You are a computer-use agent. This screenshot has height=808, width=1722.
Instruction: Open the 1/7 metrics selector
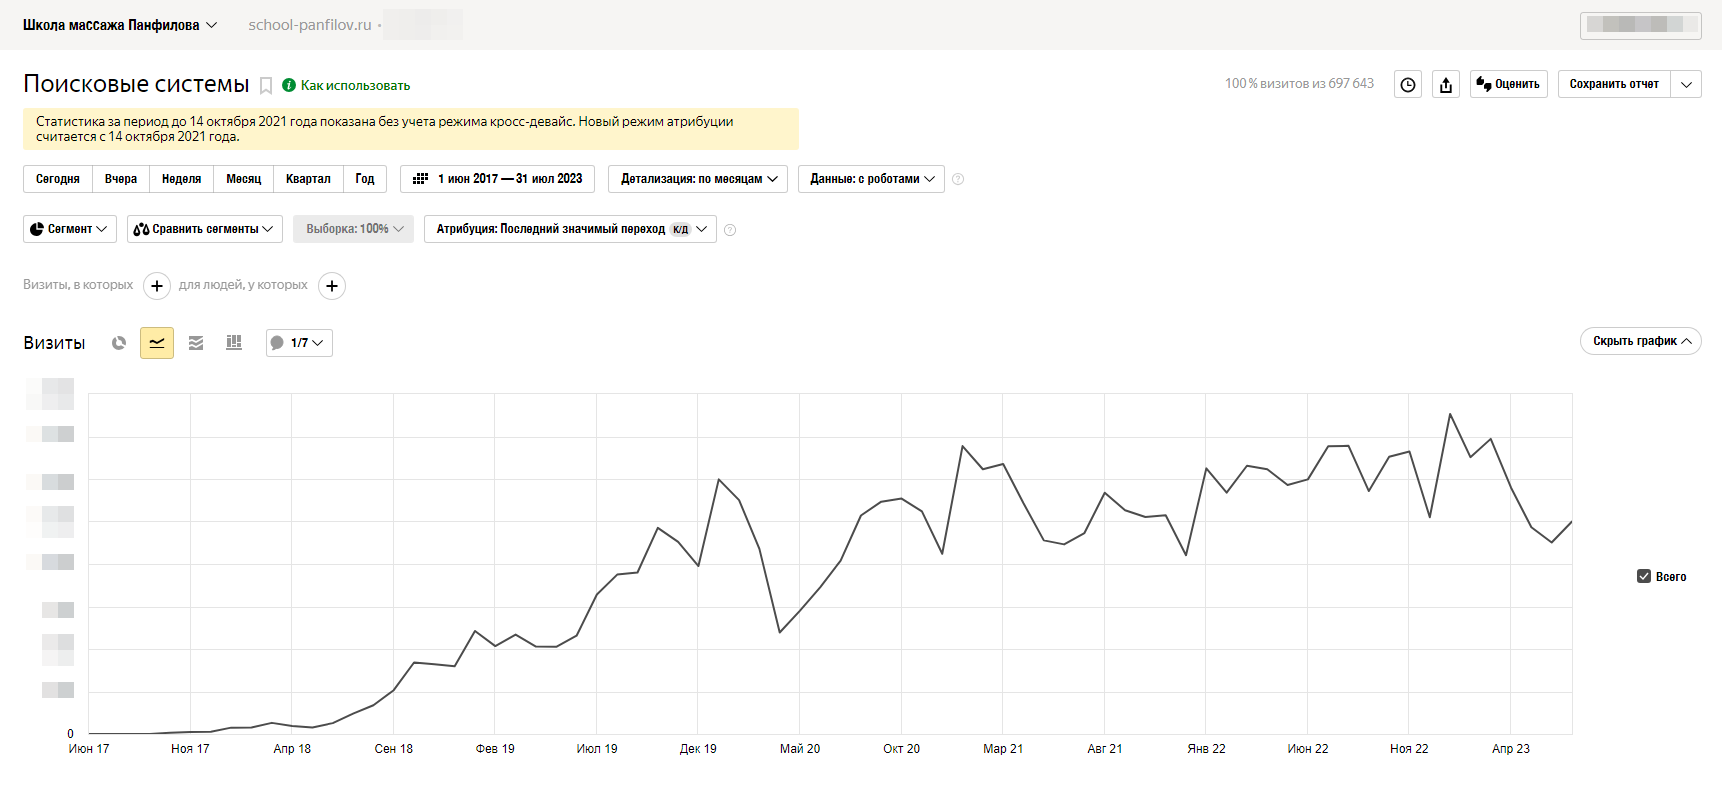click(299, 343)
